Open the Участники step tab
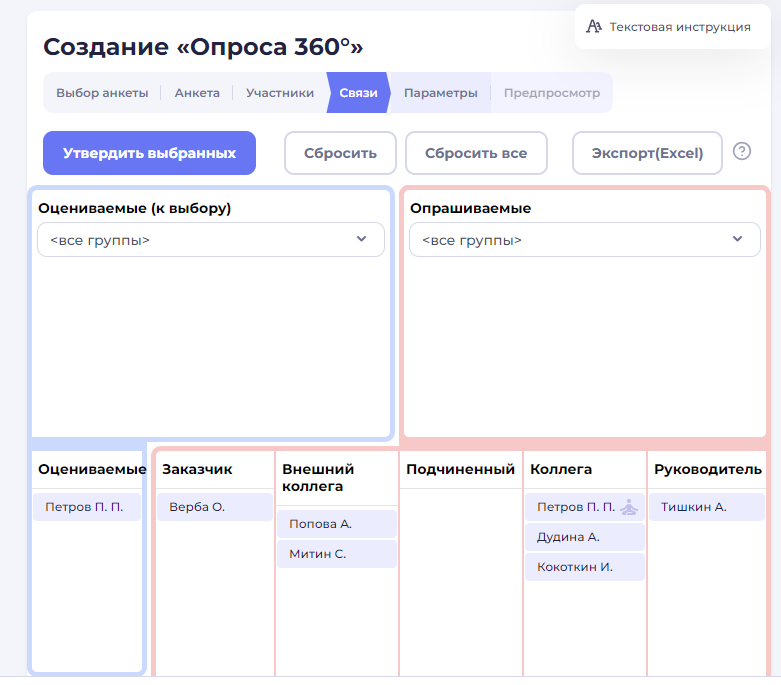The width and height of the screenshot is (781, 685). click(x=280, y=93)
